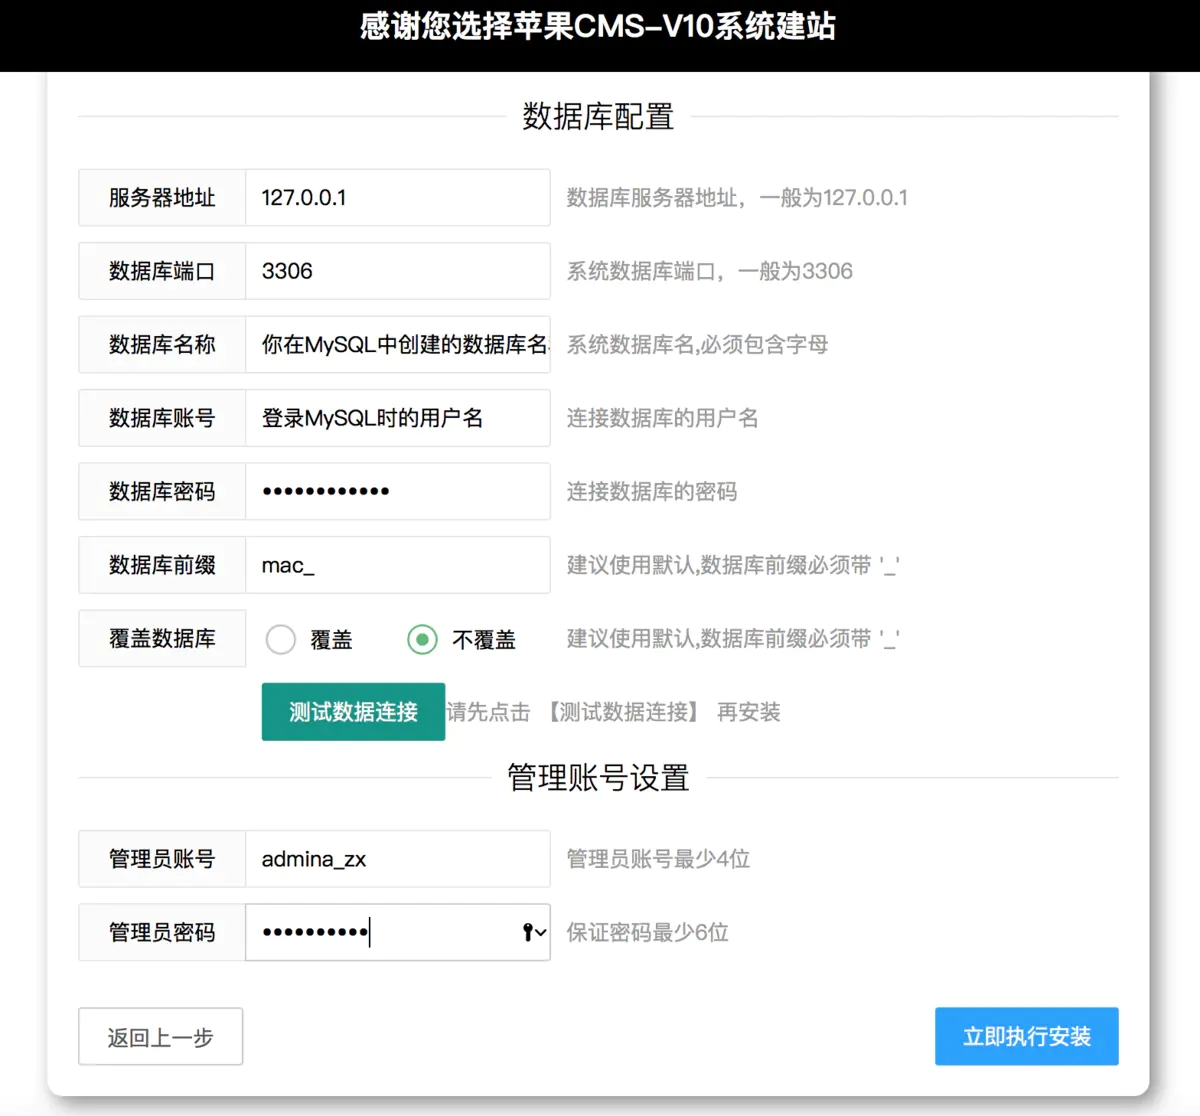This screenshot has height=1116, width=1200.
Task: Click the 数据库密码 label
Action: coord(162,491)
